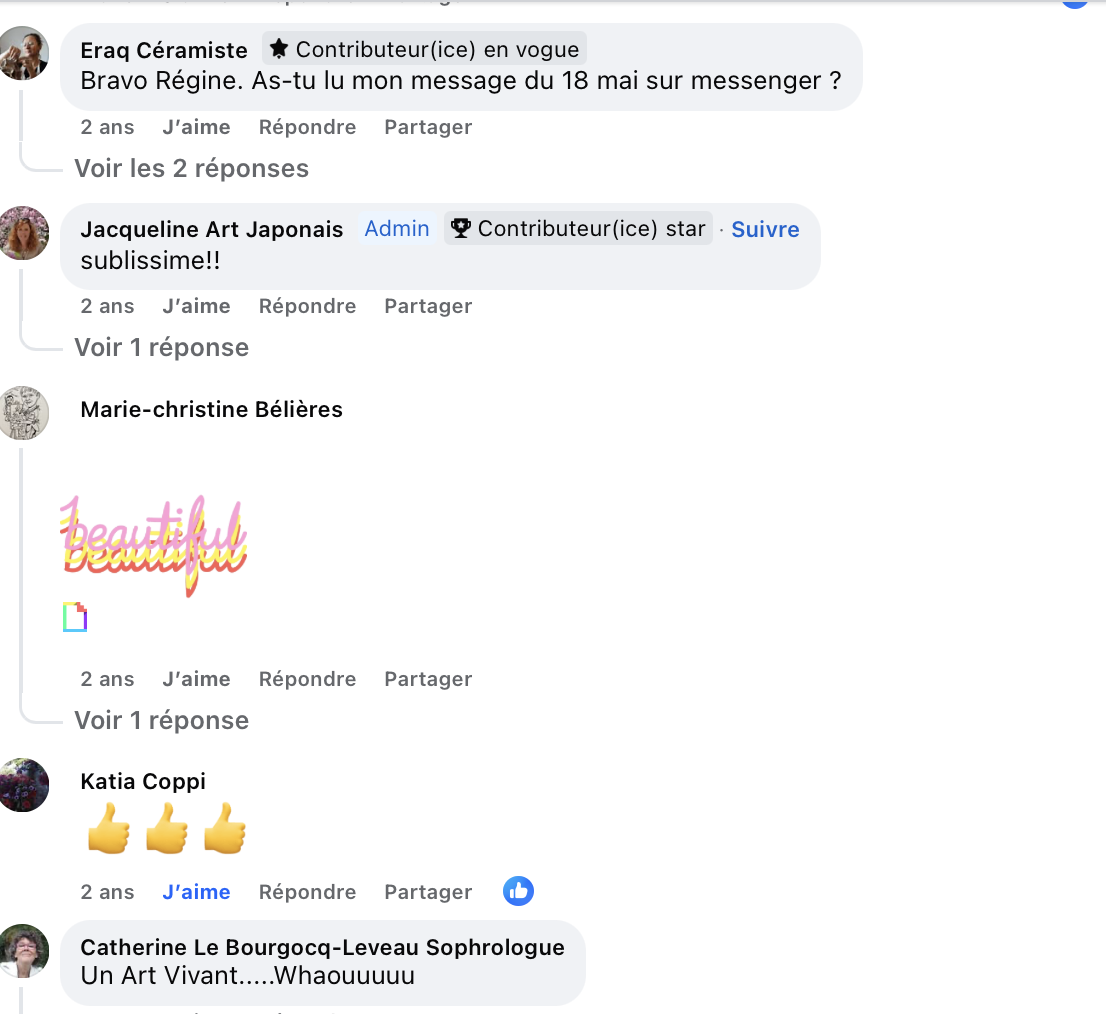Click the blue like reaction icon
The height and width of the screenshot is (1014, 1106).
click(x=518, y=891)
